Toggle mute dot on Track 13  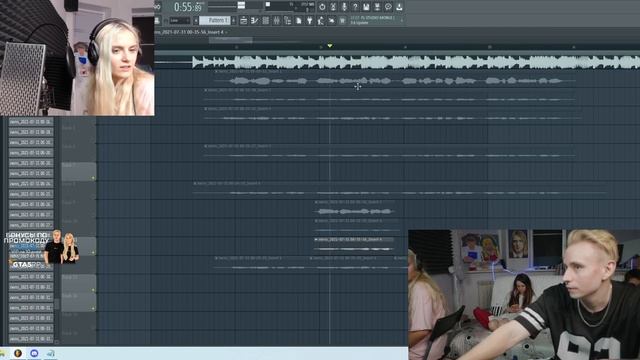(x=93, y=290)
